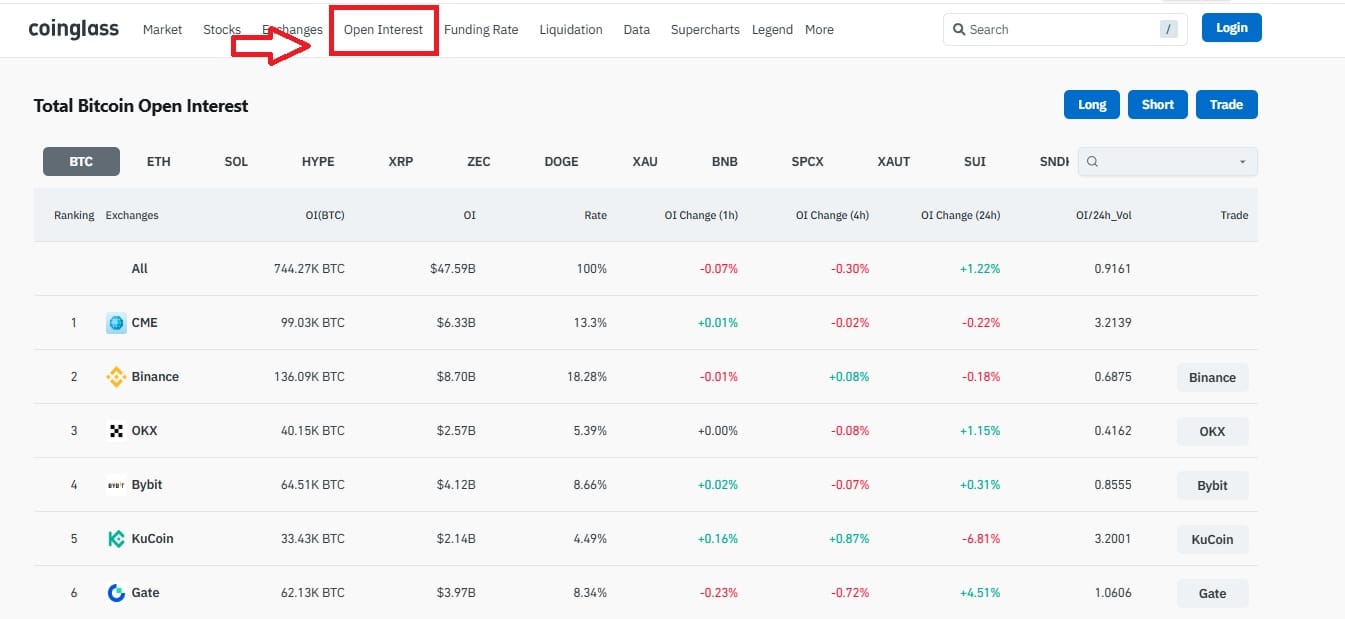
Task: Click the KuCoin exchange logo icon
Action: point(116,539)
